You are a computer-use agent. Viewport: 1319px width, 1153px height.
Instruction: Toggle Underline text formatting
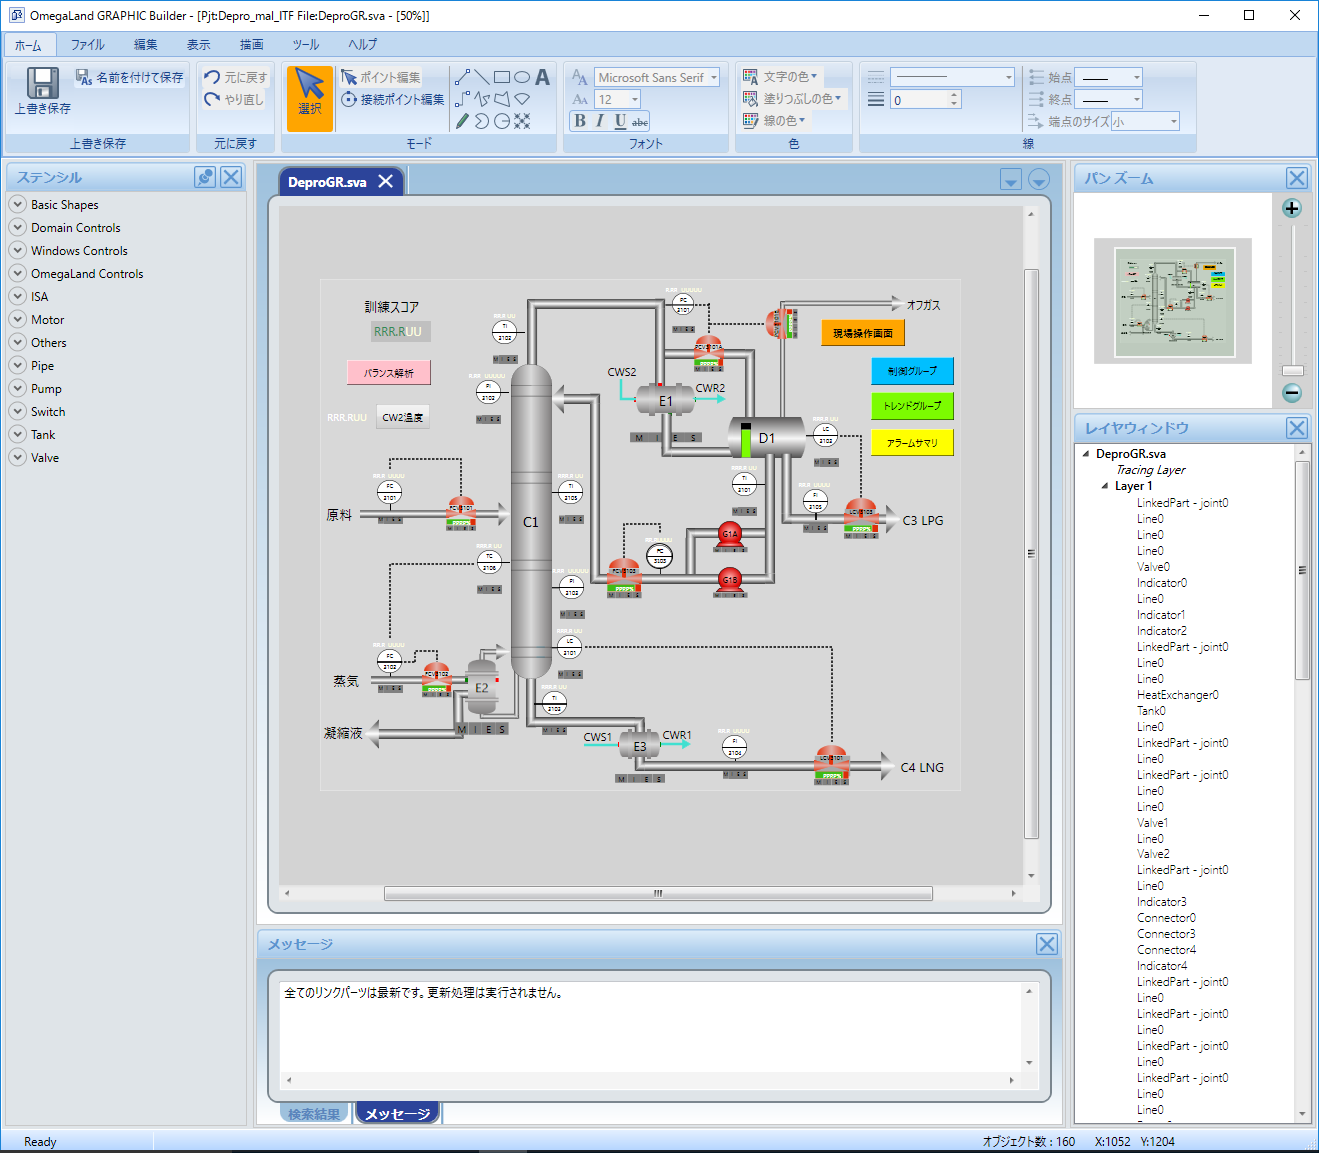620,121
